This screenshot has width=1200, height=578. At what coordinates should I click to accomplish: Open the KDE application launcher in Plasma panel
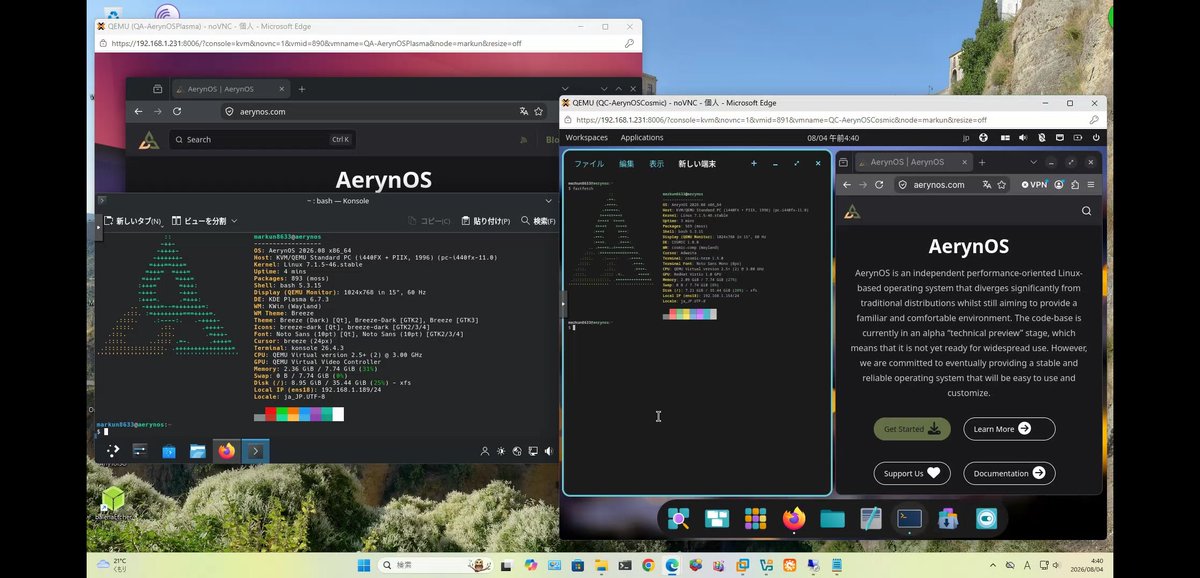coord(113,452)
